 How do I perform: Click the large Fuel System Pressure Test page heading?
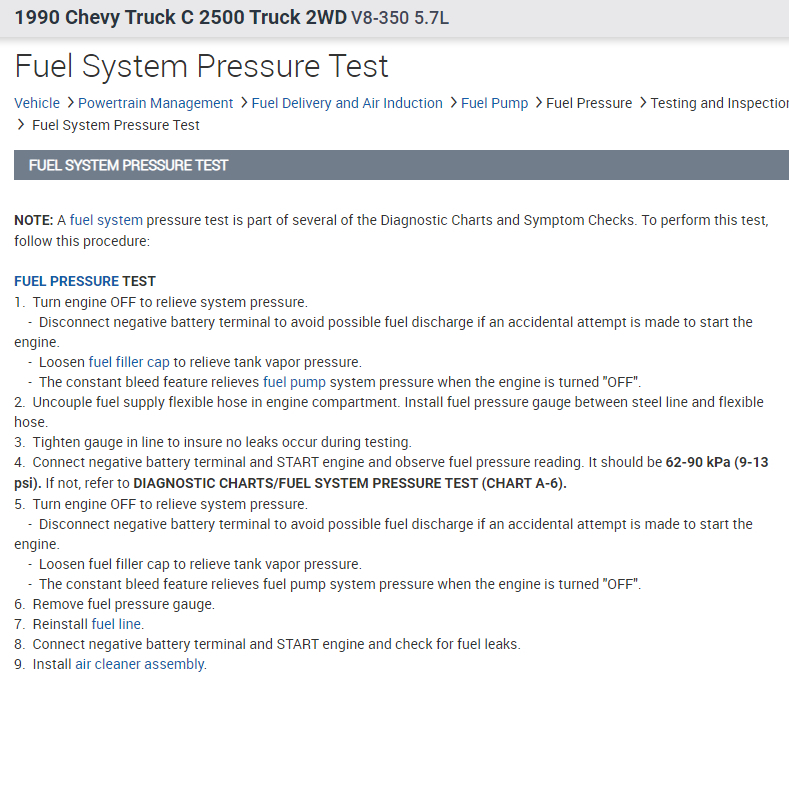tap(201, 66)
